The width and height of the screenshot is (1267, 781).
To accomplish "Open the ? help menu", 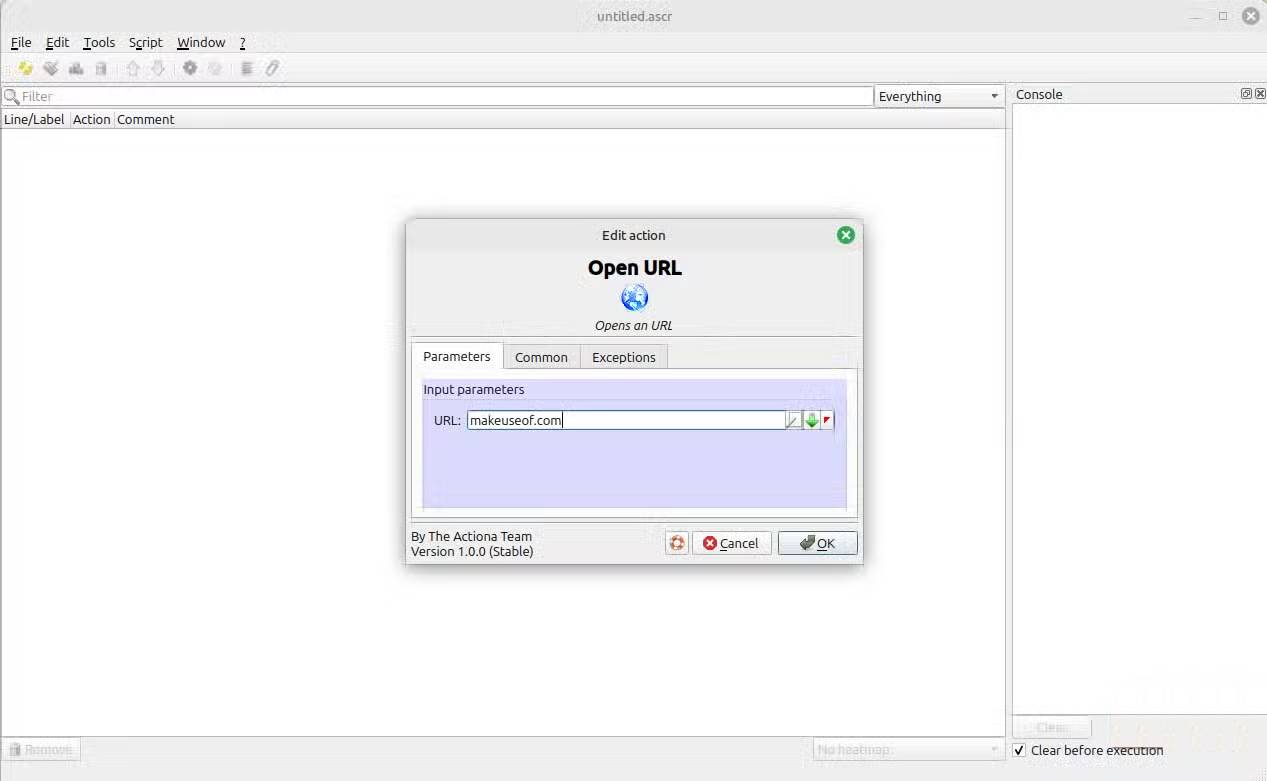I will point(242,42).
